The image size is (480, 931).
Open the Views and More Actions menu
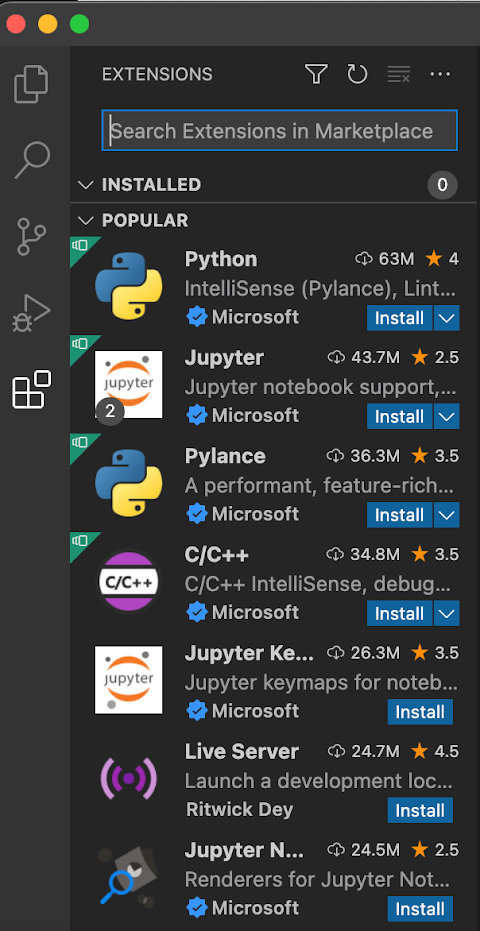coord(440,74)
